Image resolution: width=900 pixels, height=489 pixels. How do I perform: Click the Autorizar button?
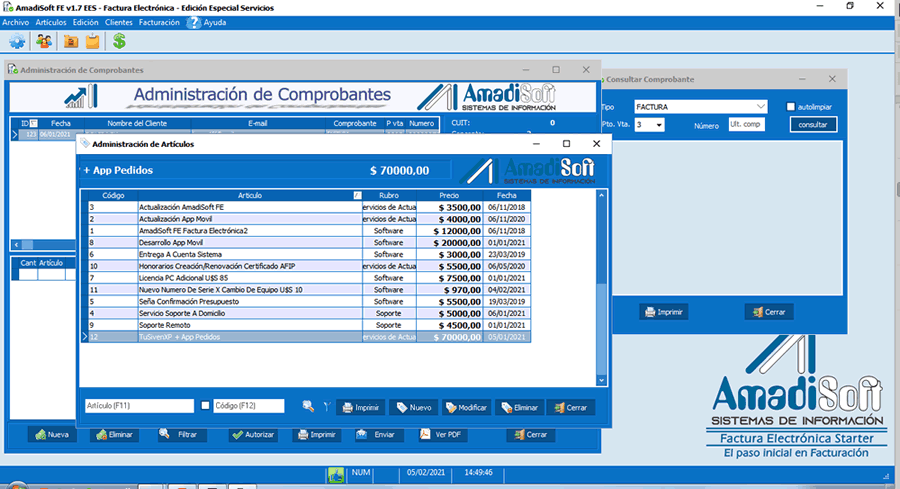pyautogui.click(x=253, y=435)
